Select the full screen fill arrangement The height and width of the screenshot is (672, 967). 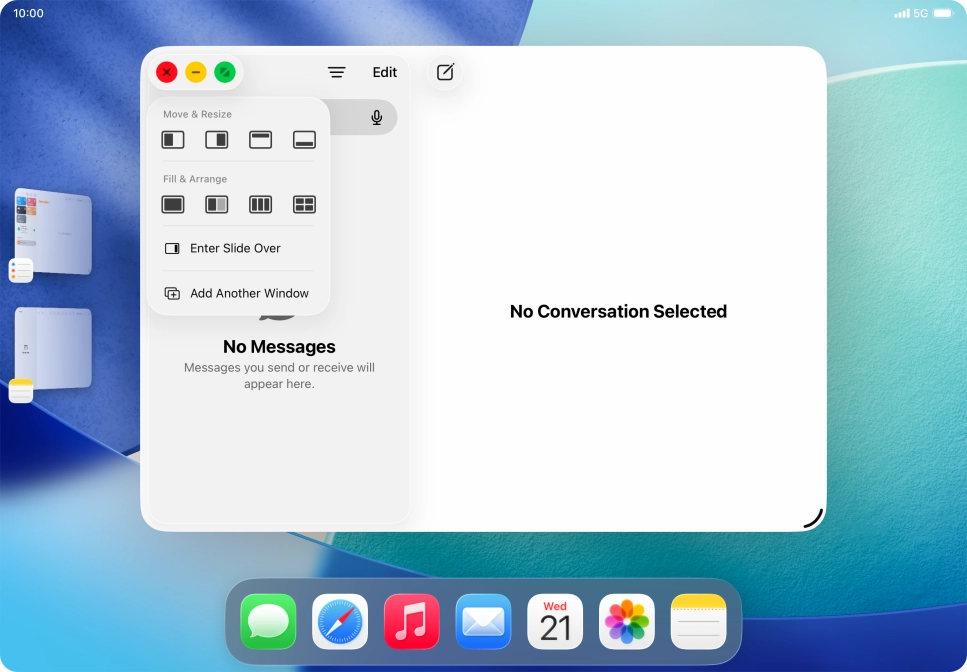click(x=173, y=204)
